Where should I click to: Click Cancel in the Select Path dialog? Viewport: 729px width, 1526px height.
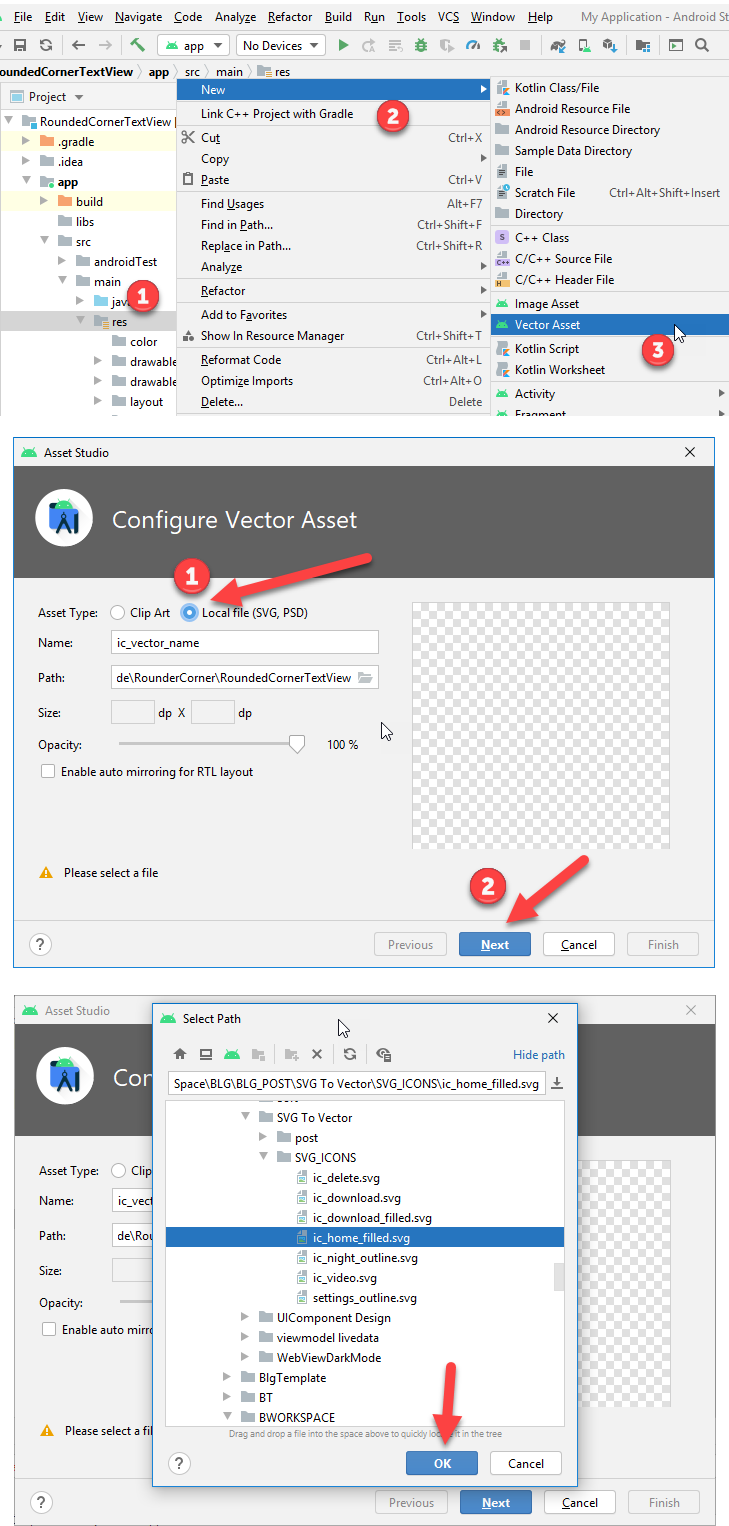click(x=526, y=1463)
